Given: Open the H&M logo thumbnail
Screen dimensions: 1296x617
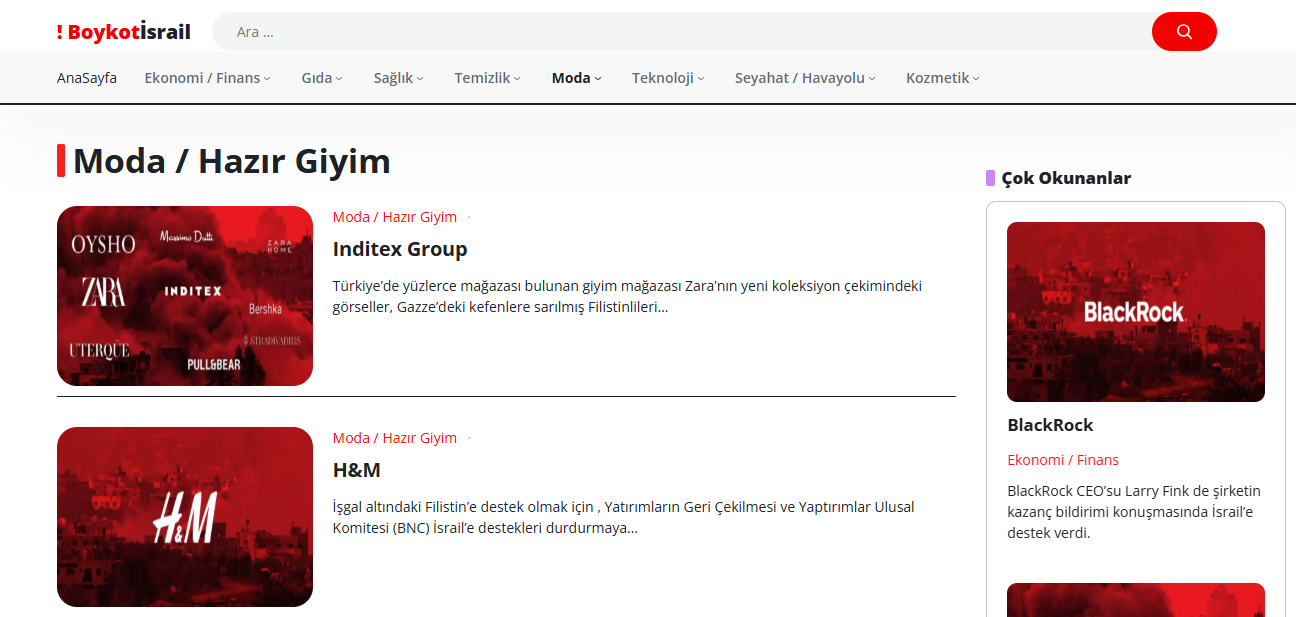Looking at the screenshot, I should [185, 517].
